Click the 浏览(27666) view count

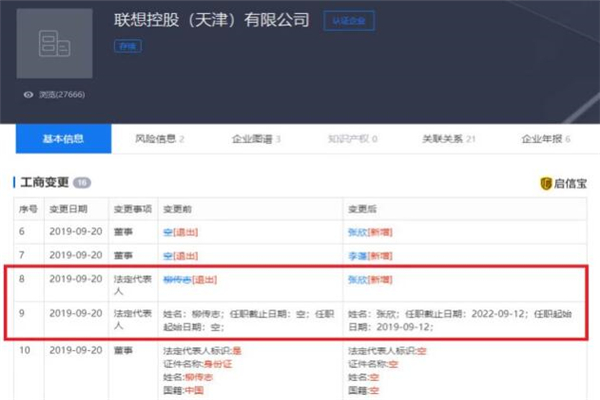(x=62, y=95)
